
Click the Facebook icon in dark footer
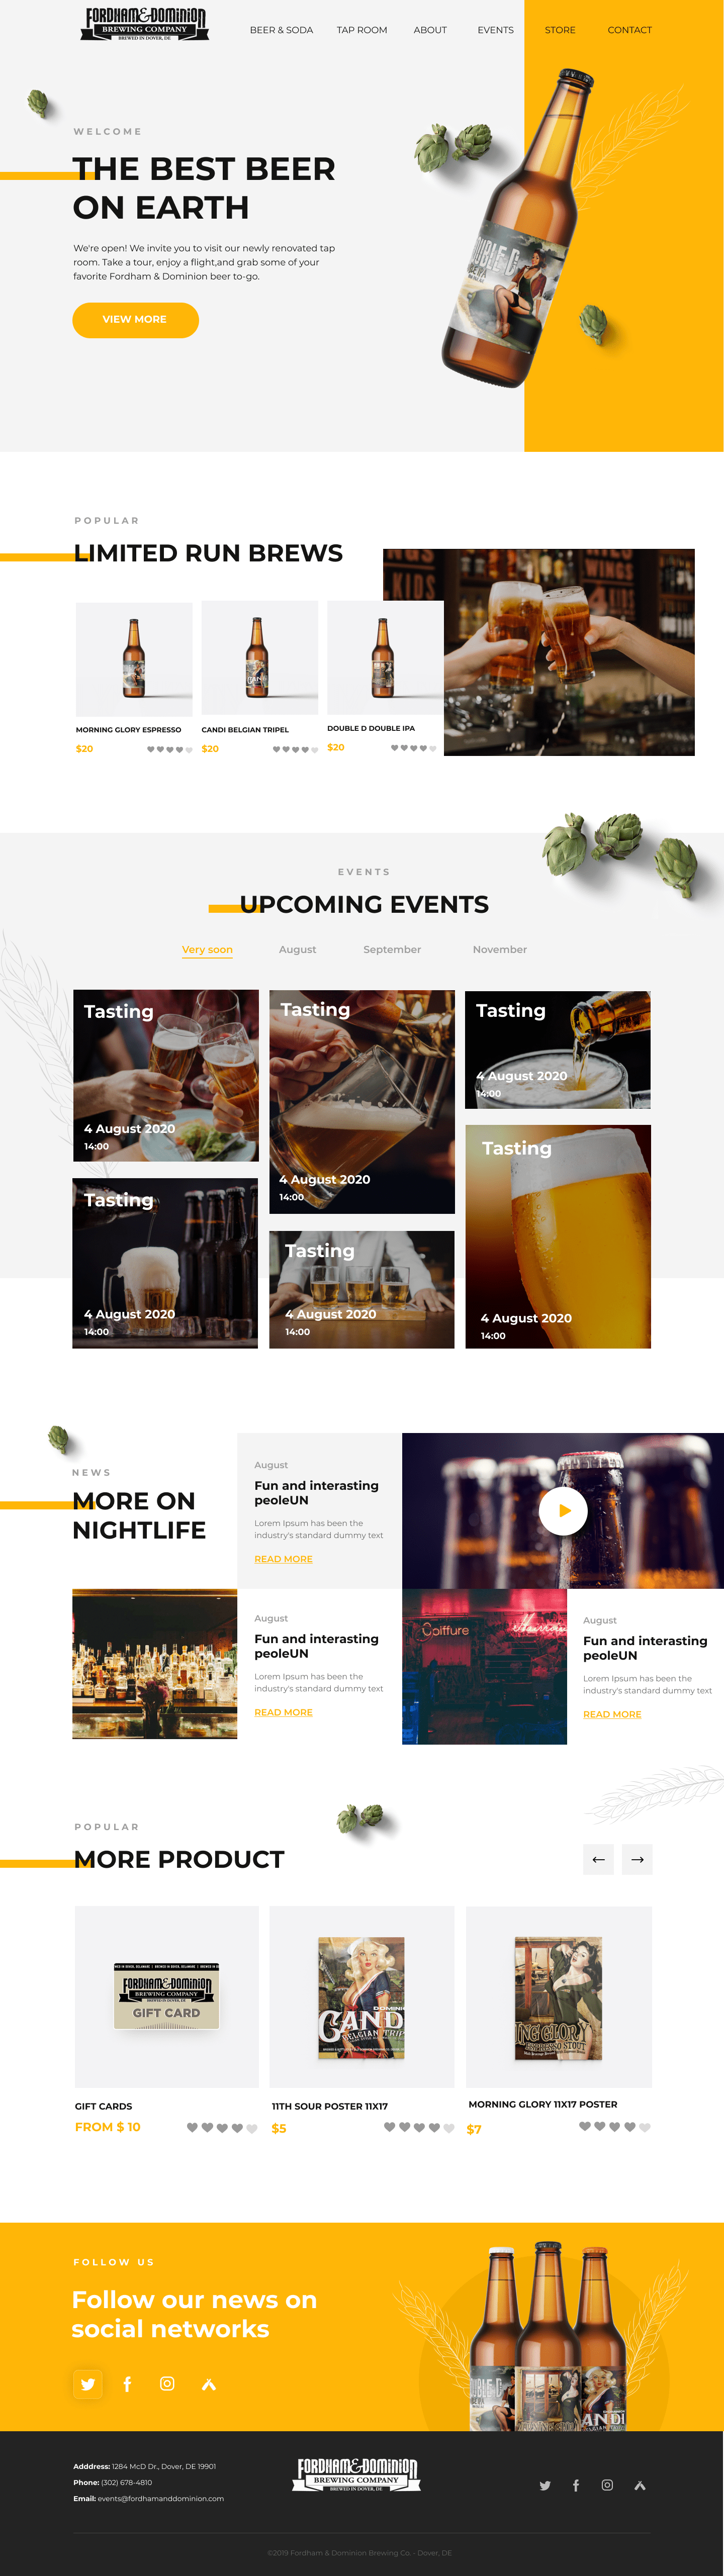point(576,2485)
